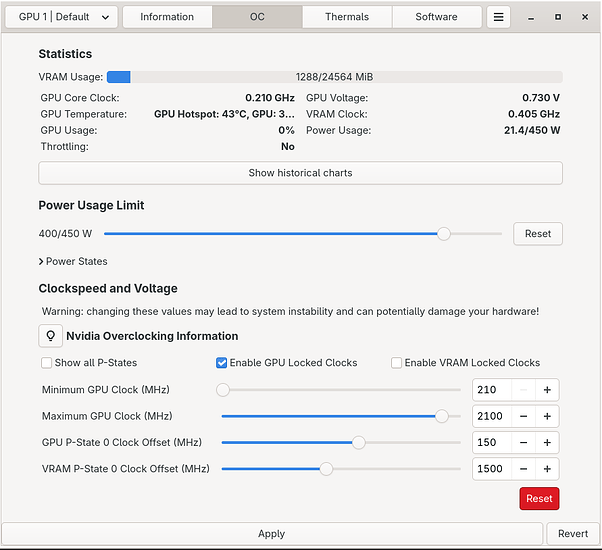
Task: Open the hamburger main menu
Action: pos(498,17)
